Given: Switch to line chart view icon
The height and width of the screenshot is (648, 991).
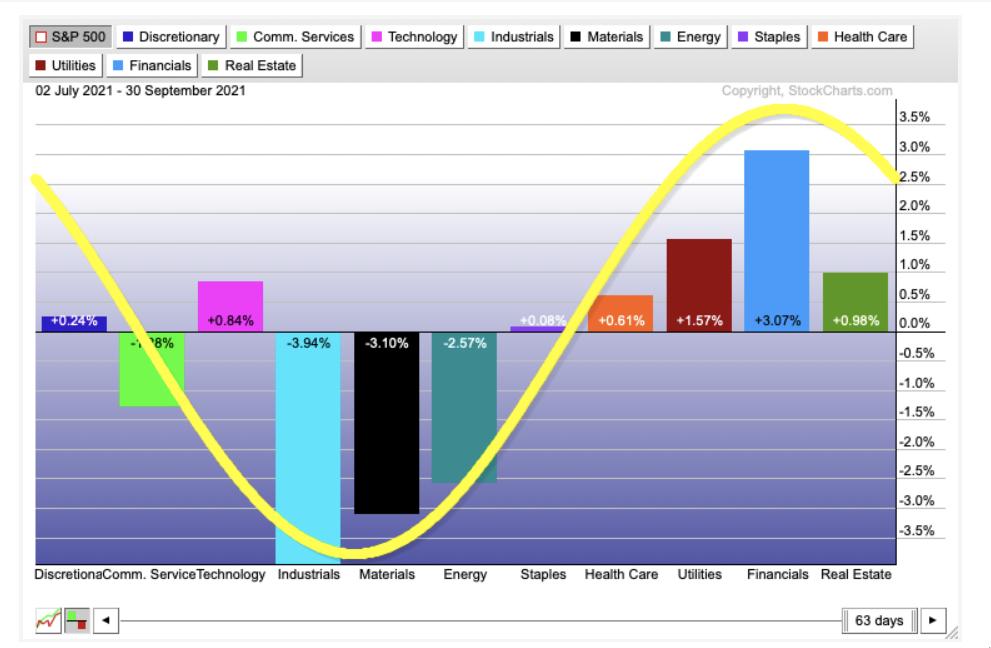Looking at the screenshot, I should [x=47, y=621].
